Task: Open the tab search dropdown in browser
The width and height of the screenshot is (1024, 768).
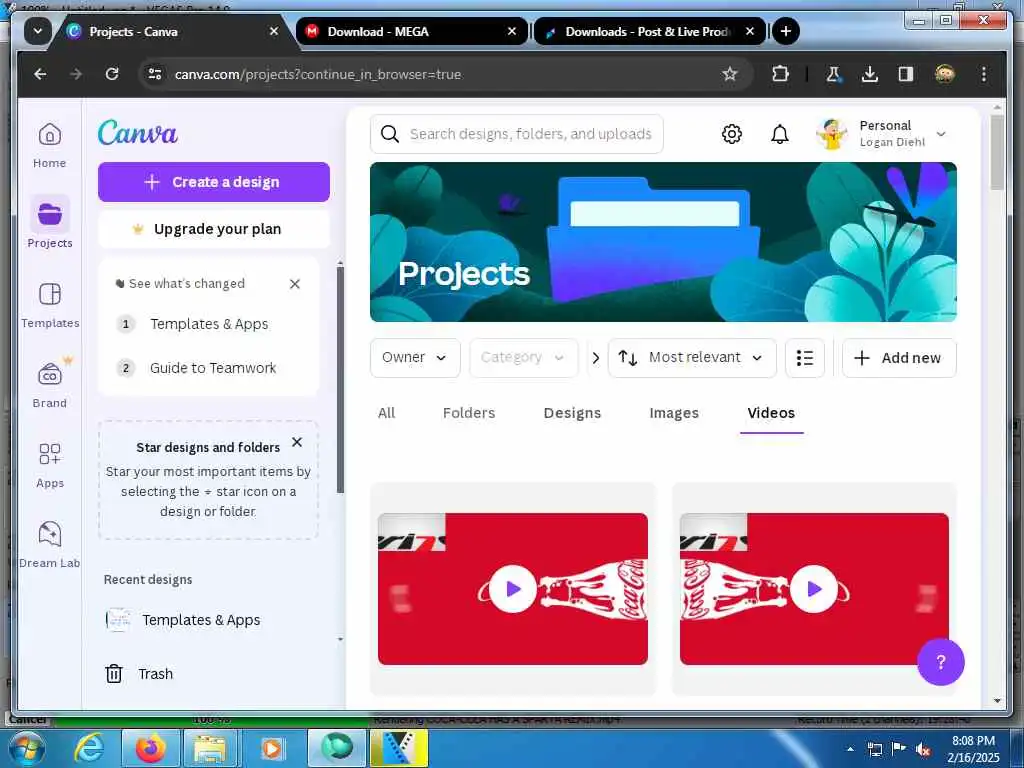Action: point(38,31)
